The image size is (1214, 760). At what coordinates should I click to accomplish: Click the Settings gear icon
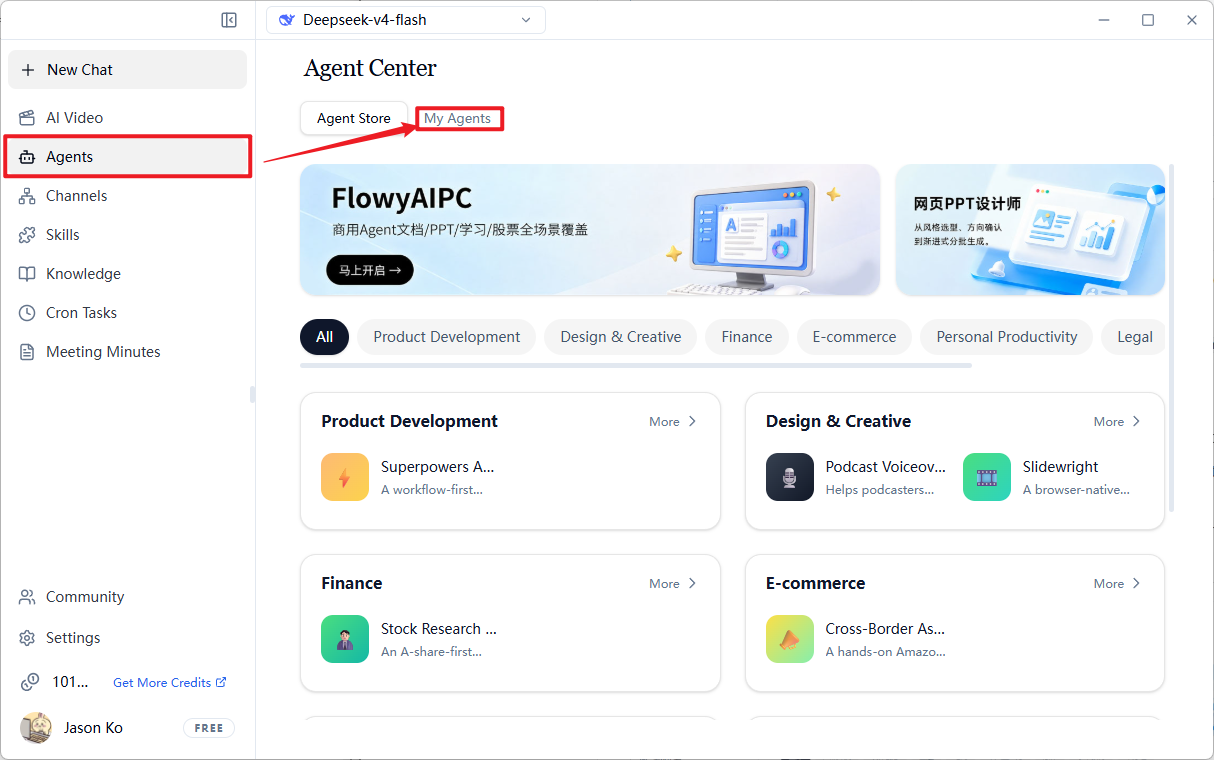[27, 638]
